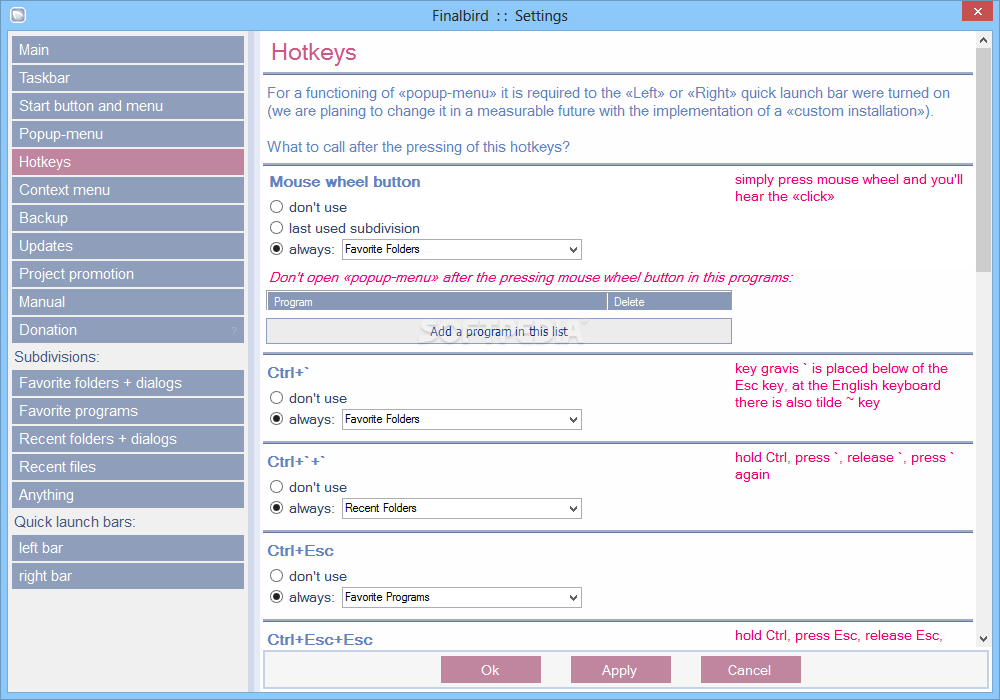Open Recent folders + dialogs subdivision
Image resolution: width=1000 pixels, height=700 pixels.
point(128,439)
